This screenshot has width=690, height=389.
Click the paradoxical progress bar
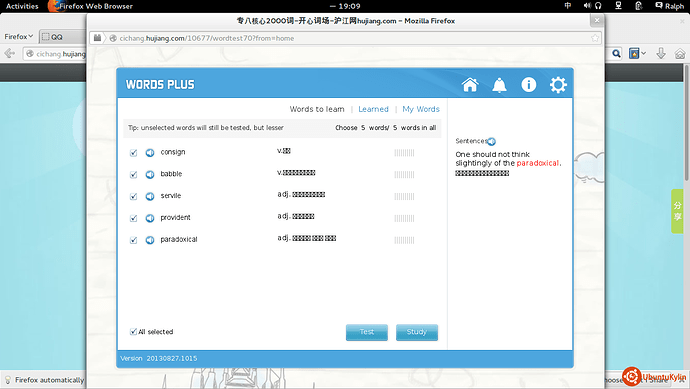click(404, 240)
